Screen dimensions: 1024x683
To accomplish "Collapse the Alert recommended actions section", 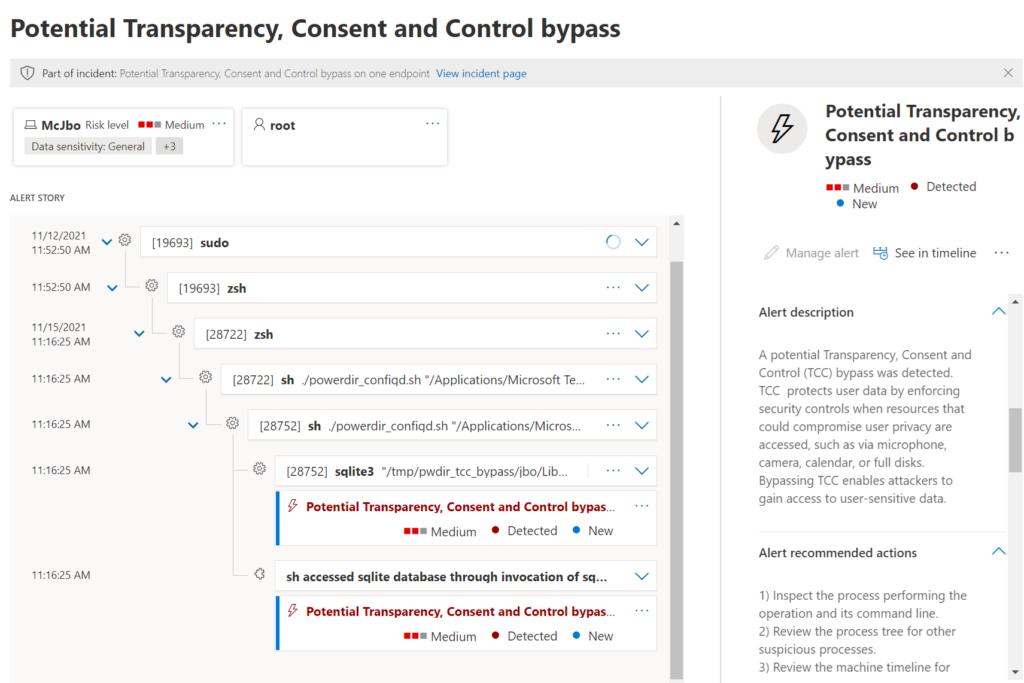I will [x=998, y=551].
